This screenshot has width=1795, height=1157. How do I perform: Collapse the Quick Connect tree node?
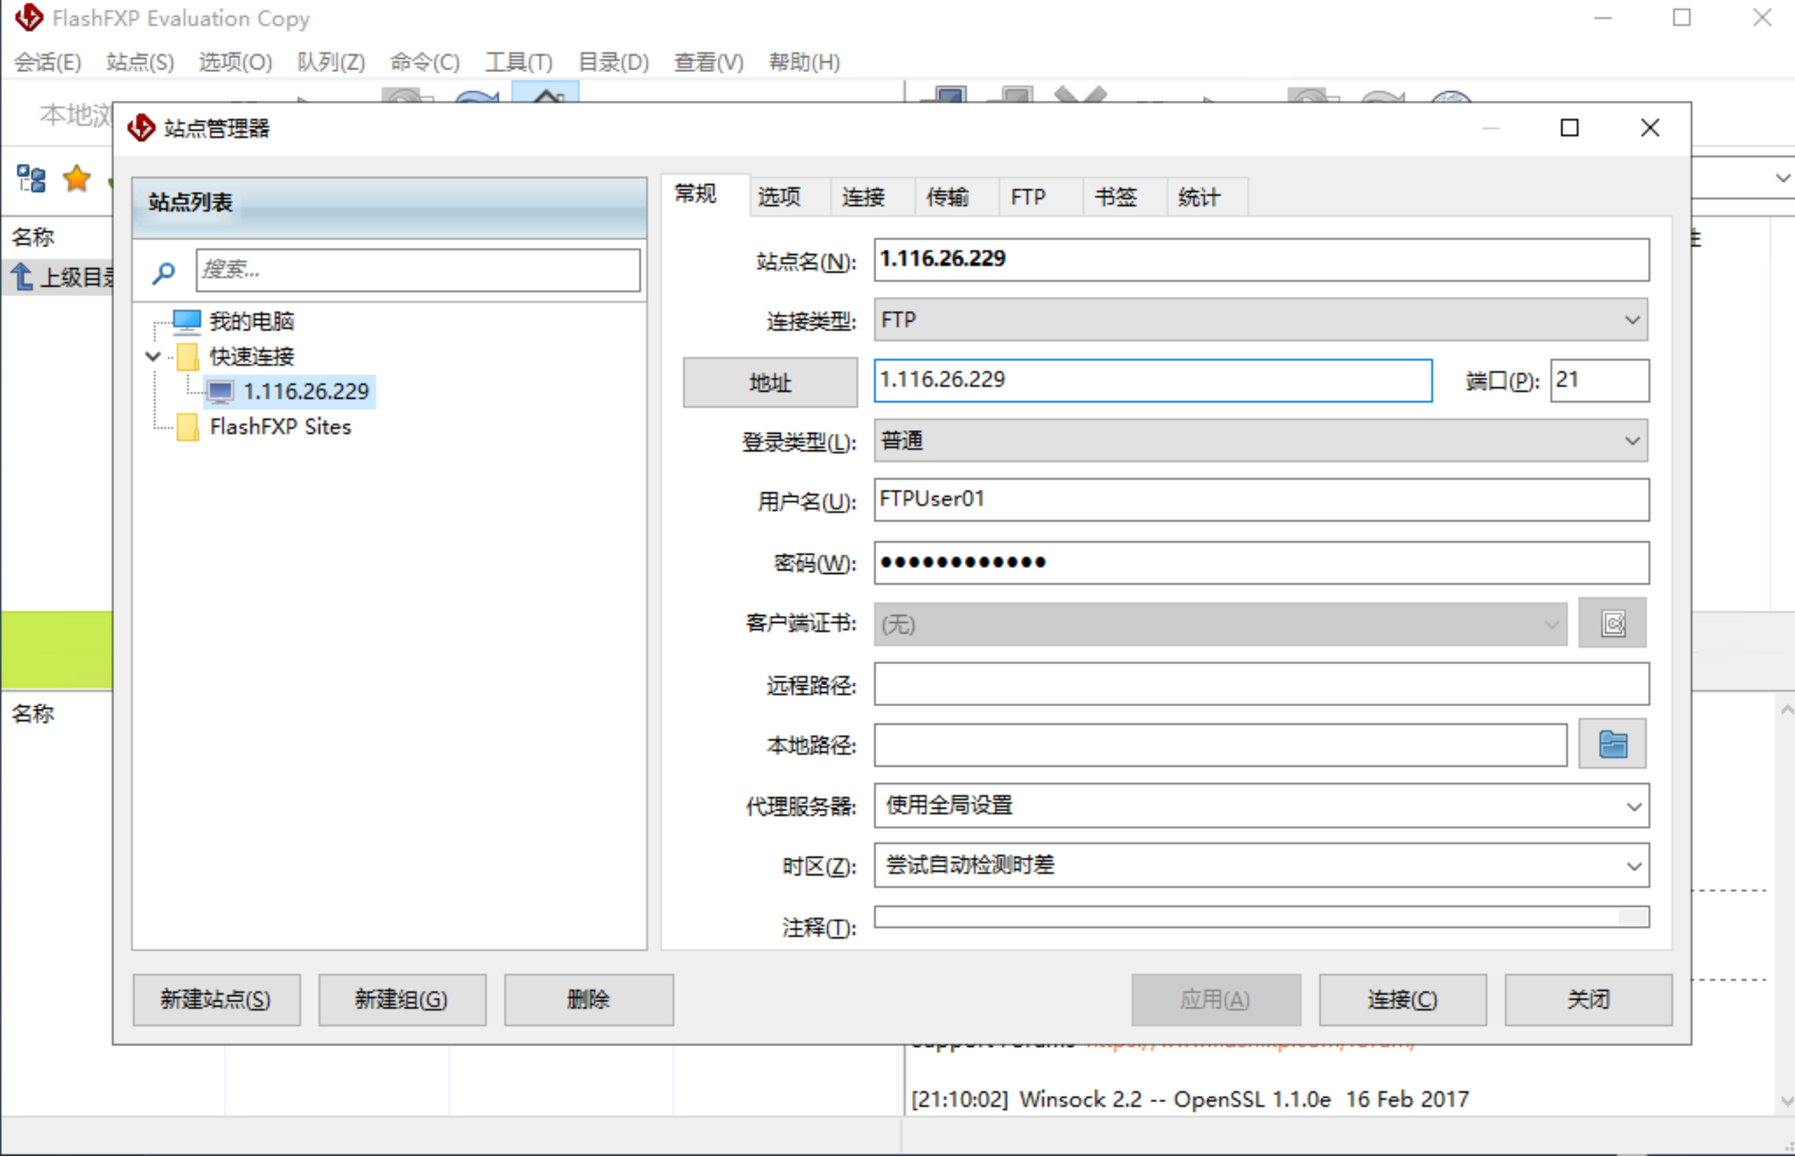pos(153,356)
